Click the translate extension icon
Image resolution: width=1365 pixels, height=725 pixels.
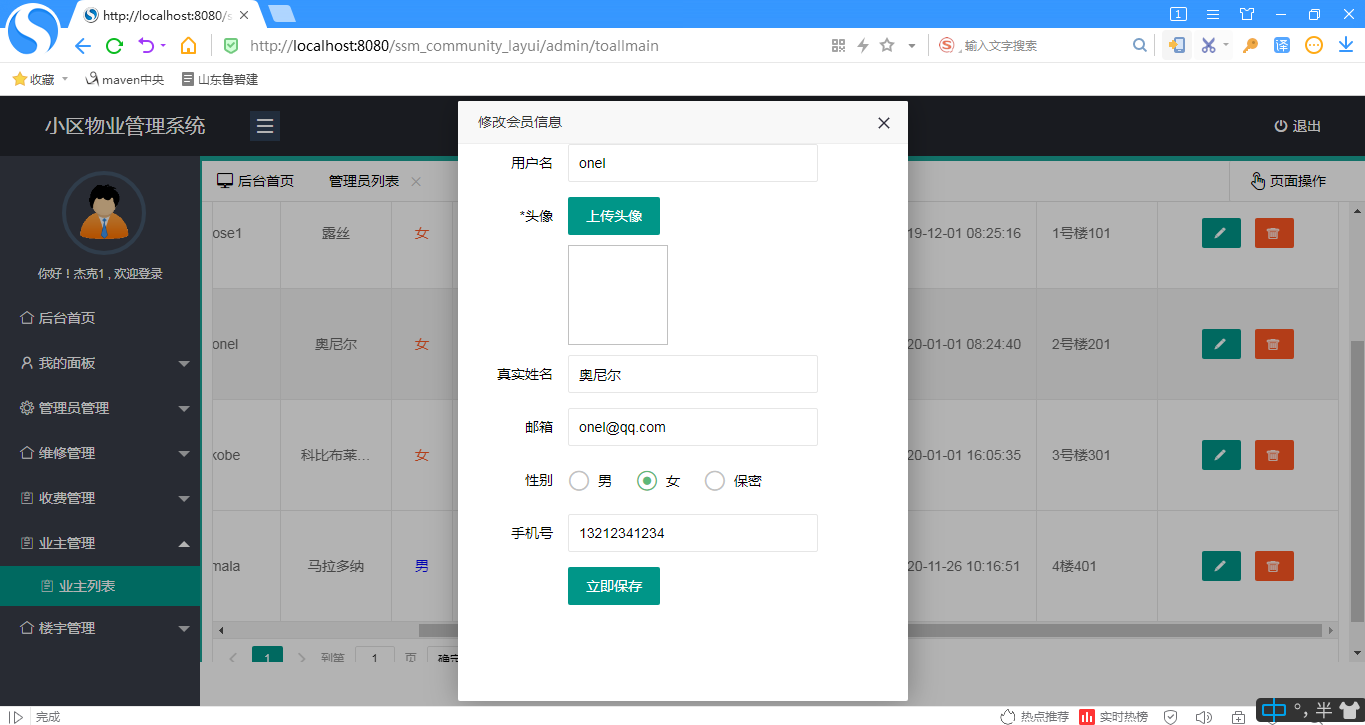pyautogui.click(x=1282, y=45)
